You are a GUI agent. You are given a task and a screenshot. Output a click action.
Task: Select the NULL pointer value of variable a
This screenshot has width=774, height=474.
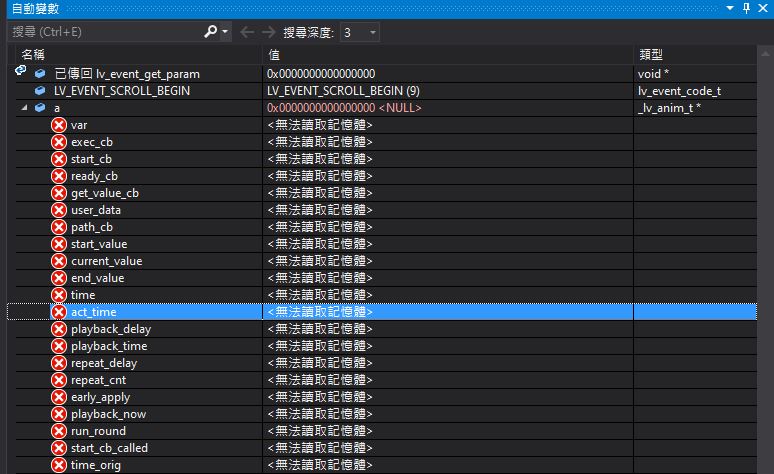(344, 108)
